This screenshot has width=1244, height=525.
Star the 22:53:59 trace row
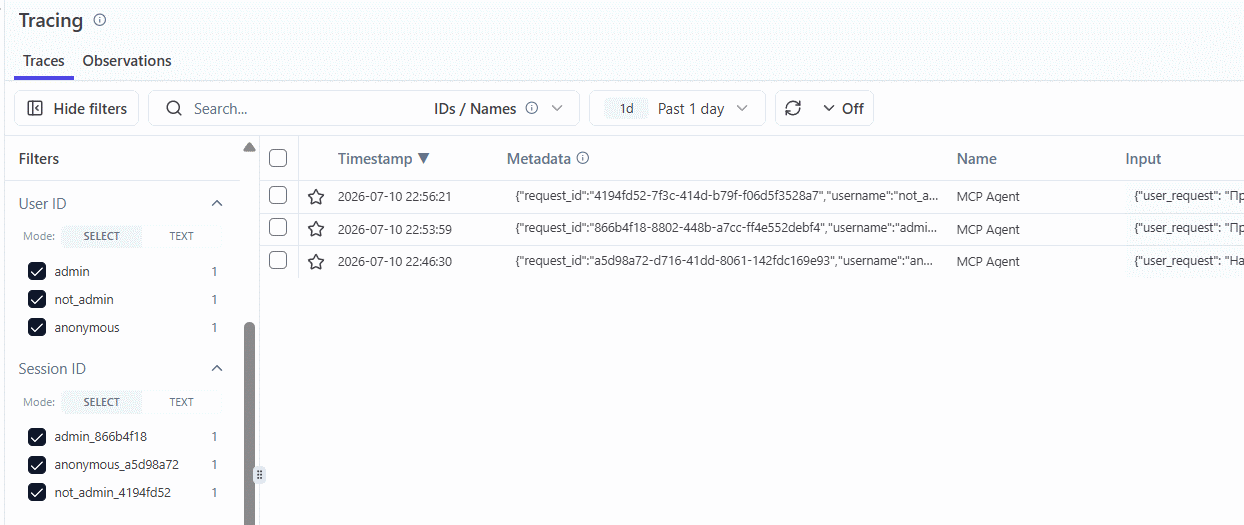click(x=316, y=229)
